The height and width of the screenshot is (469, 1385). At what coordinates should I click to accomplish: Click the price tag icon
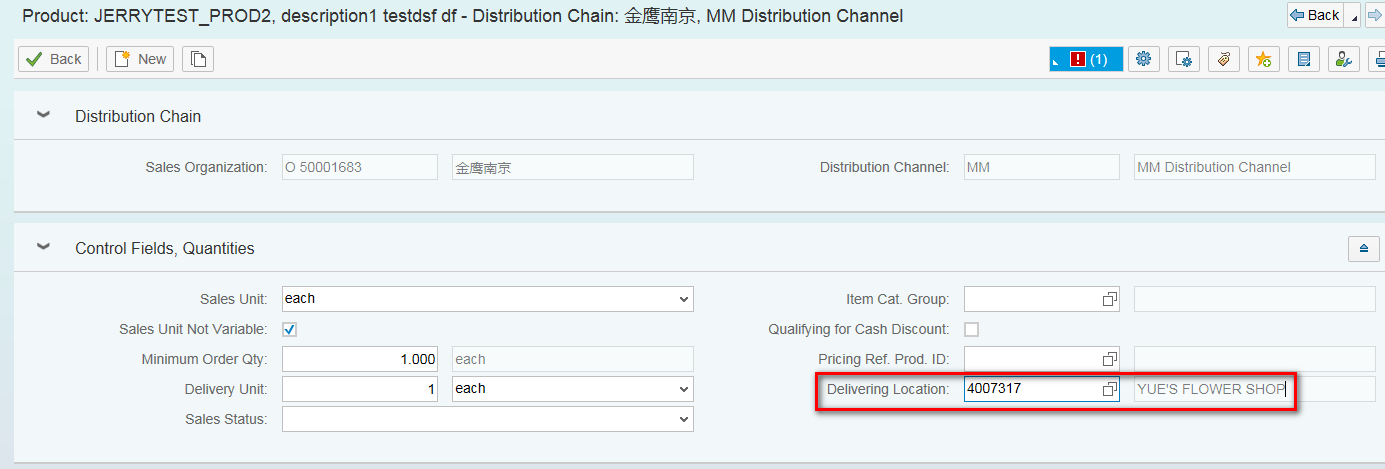[1224, 59]
